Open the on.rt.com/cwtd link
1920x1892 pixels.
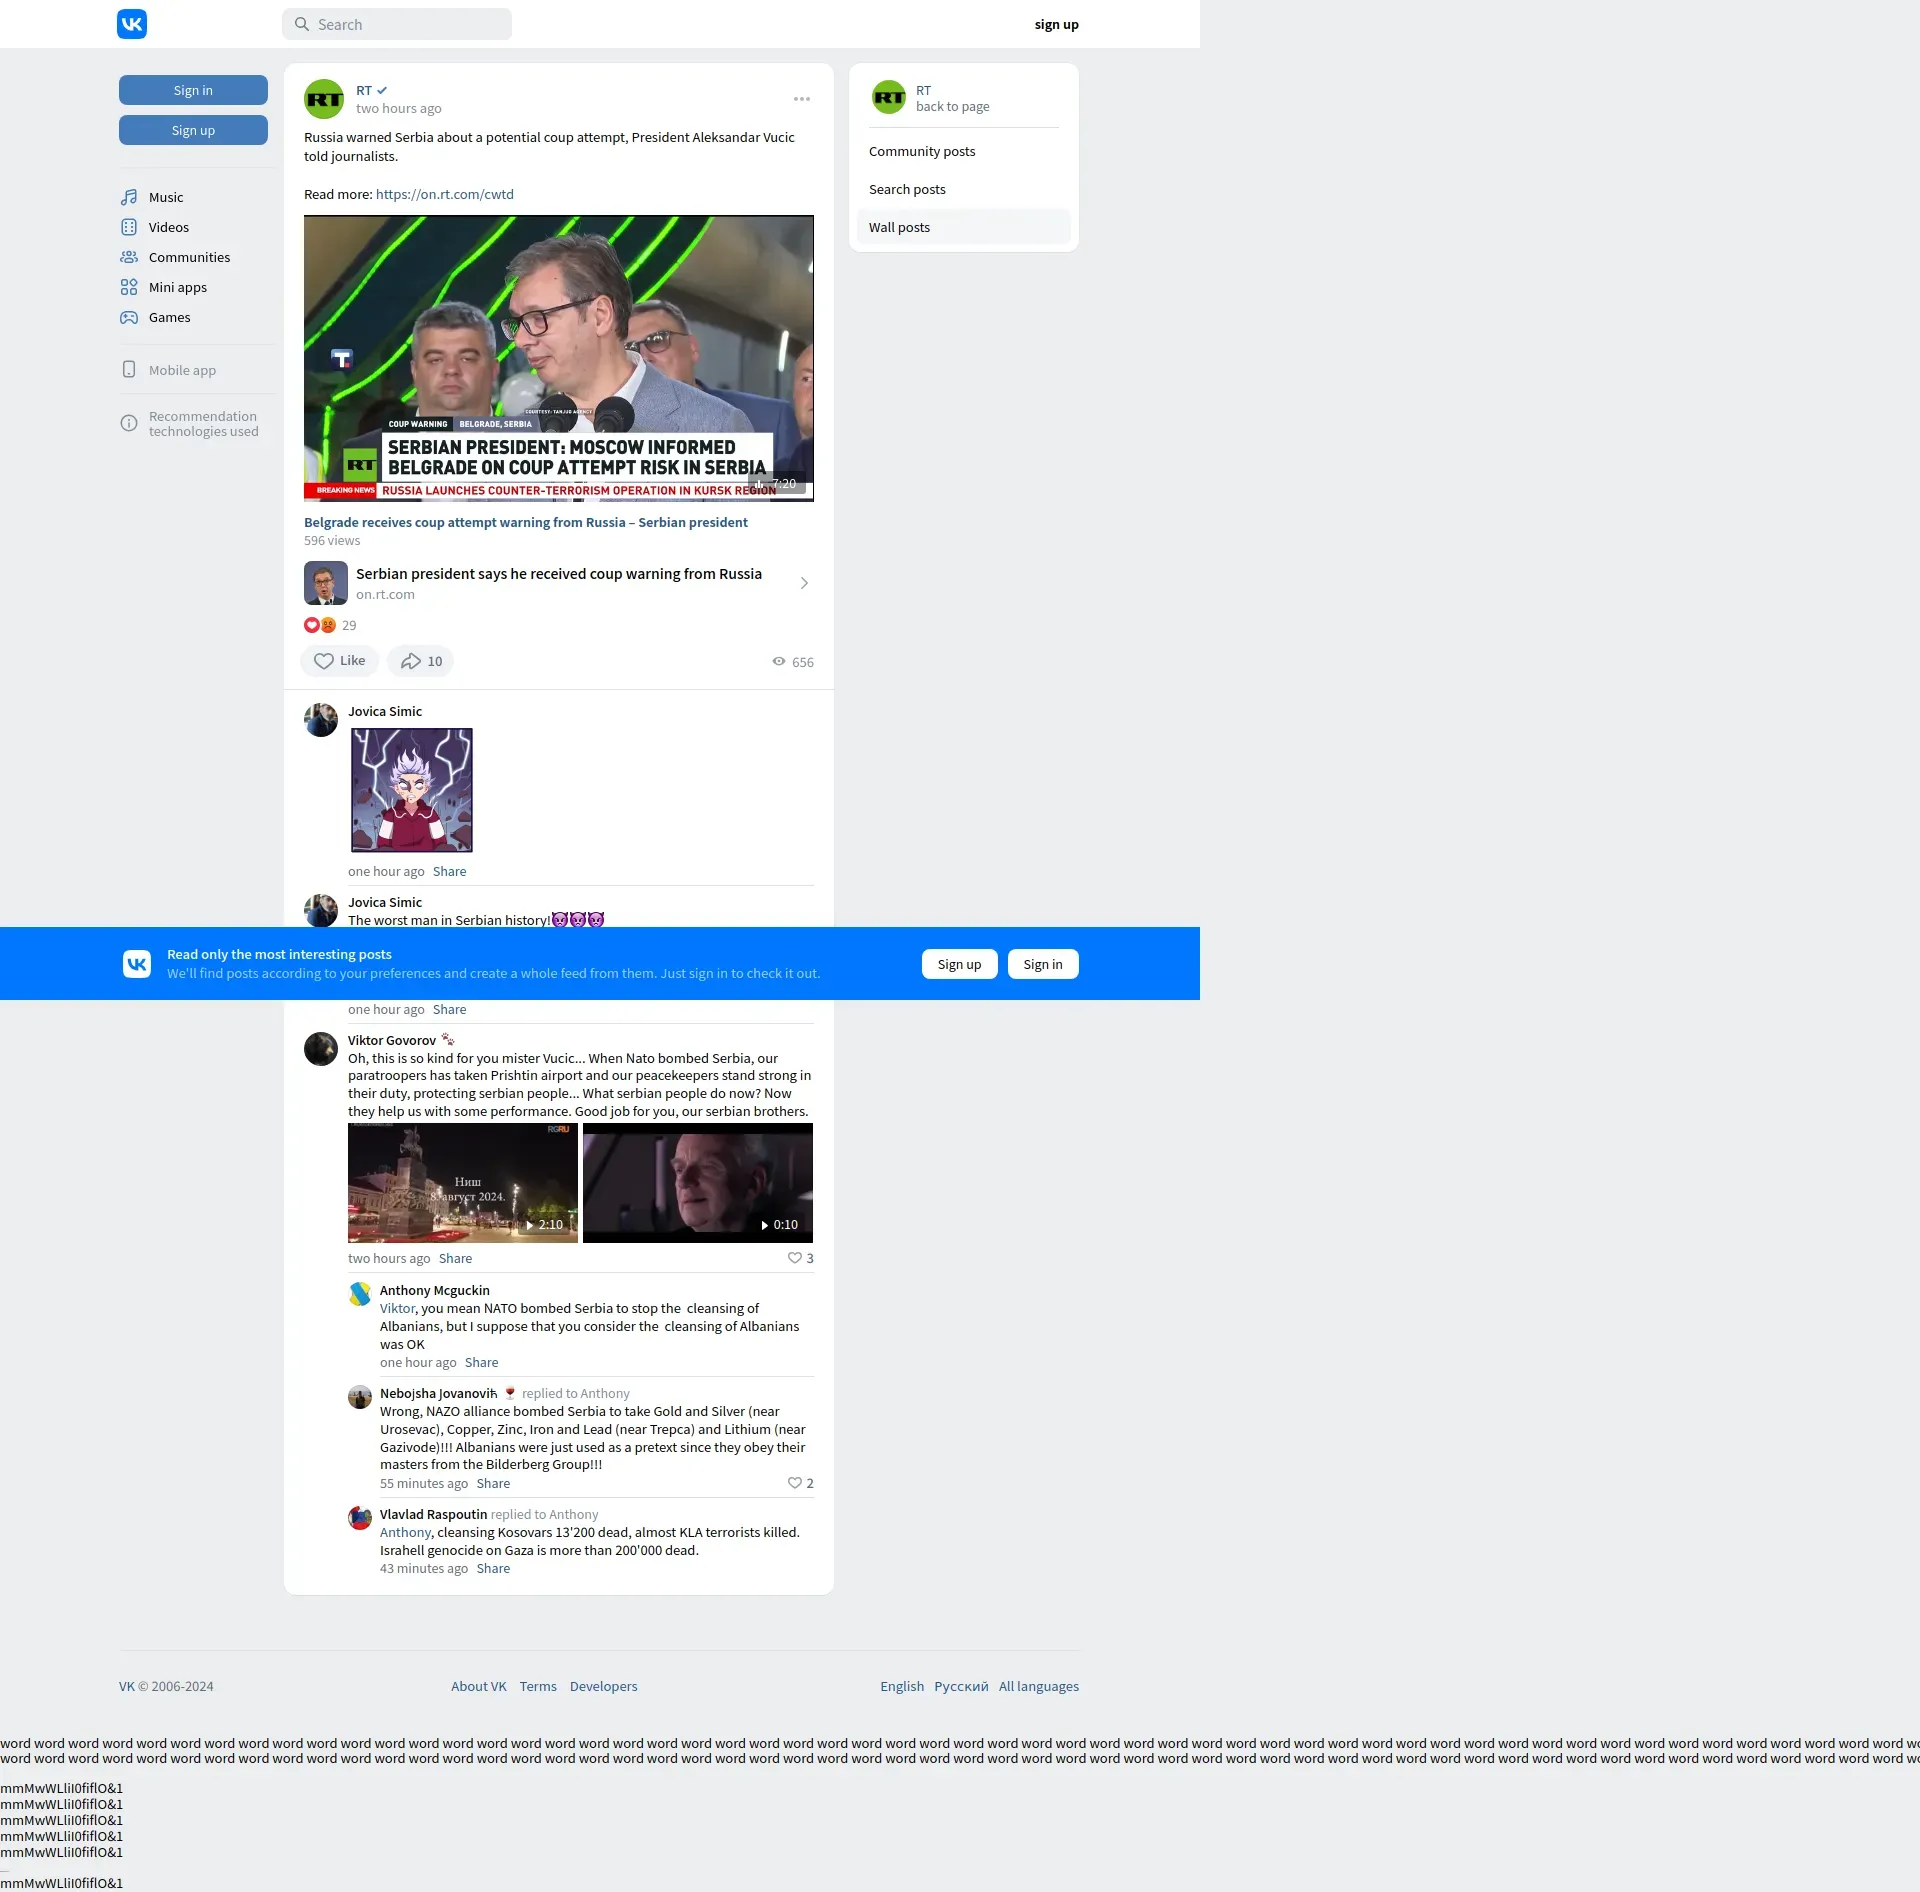point(445,194)
